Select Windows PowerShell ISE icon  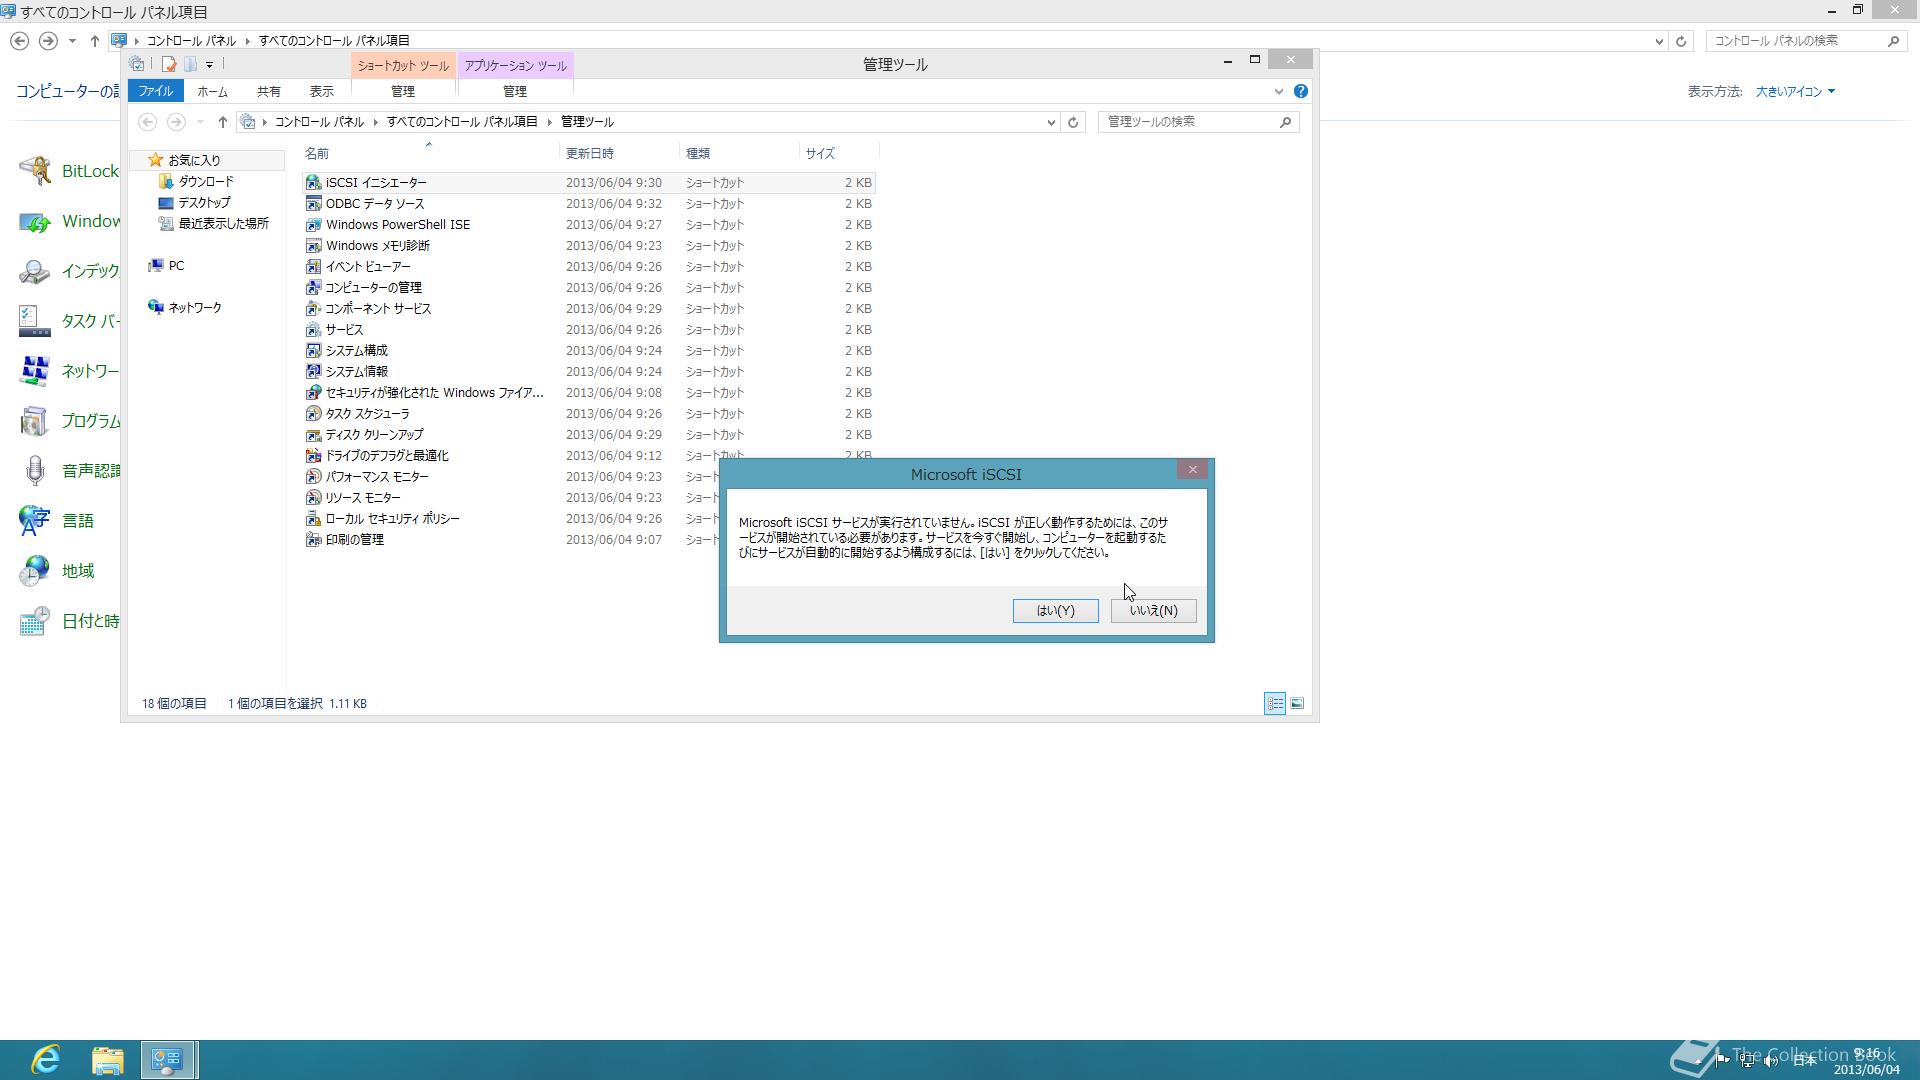pyautogui.click(x=313, y=224)
